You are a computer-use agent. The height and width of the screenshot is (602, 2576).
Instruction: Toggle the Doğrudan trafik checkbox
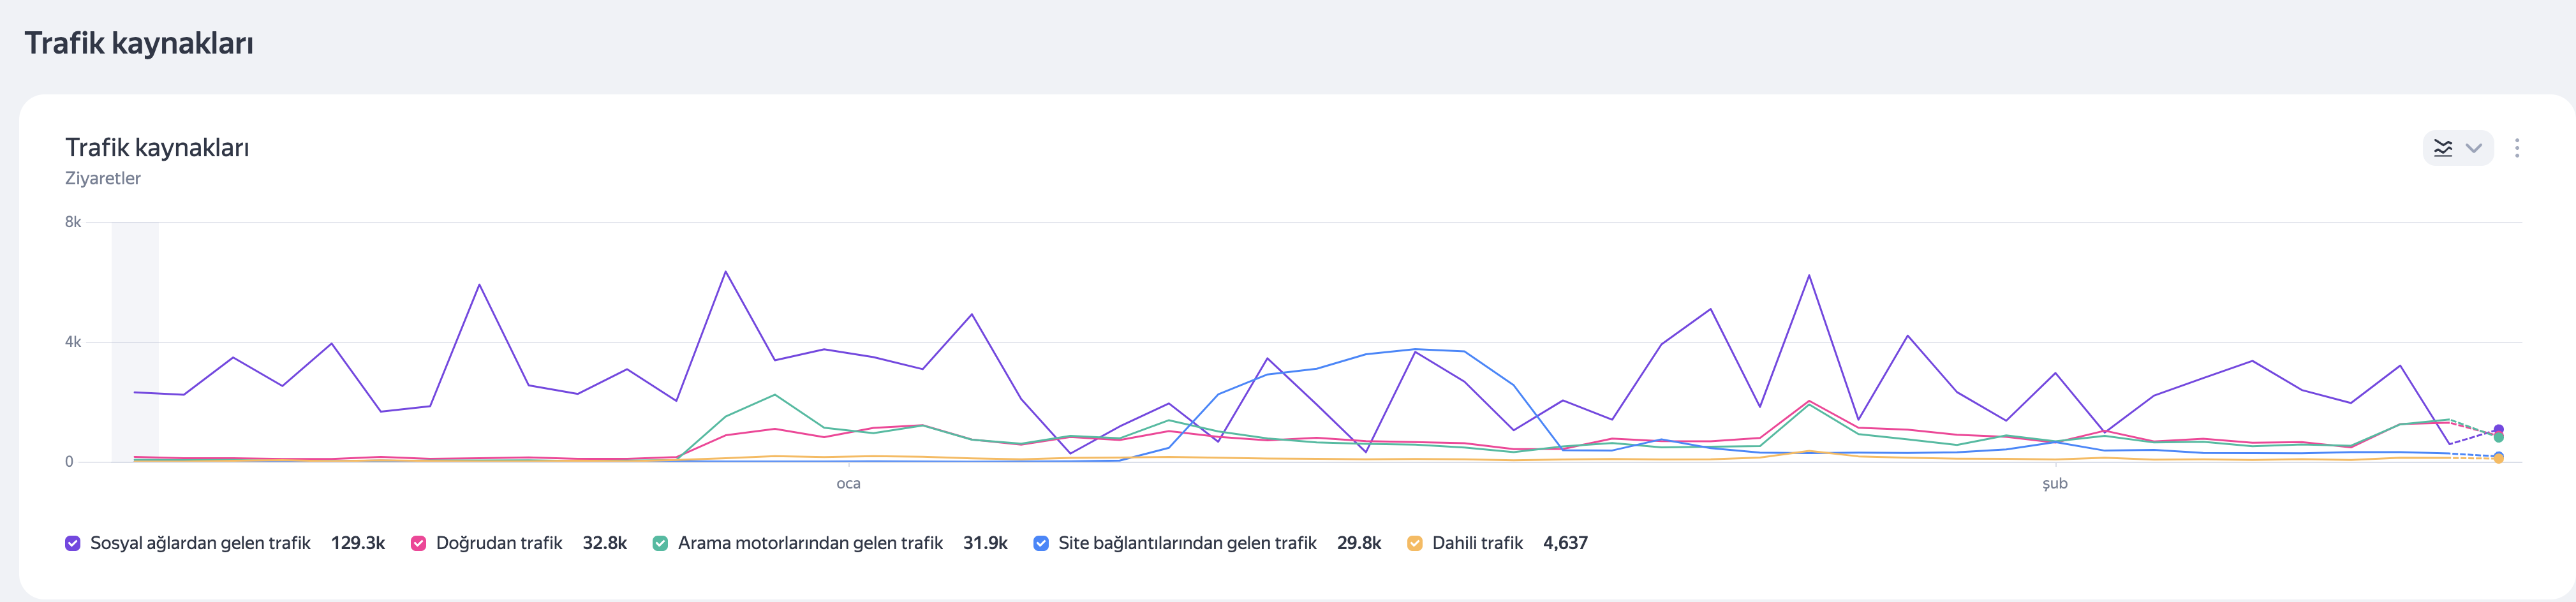tap(418, 543)
